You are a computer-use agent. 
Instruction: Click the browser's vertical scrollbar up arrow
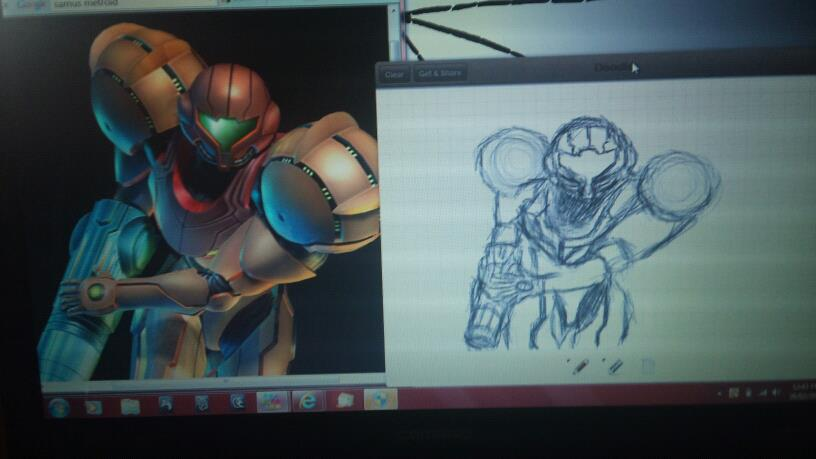pos(393,10)
